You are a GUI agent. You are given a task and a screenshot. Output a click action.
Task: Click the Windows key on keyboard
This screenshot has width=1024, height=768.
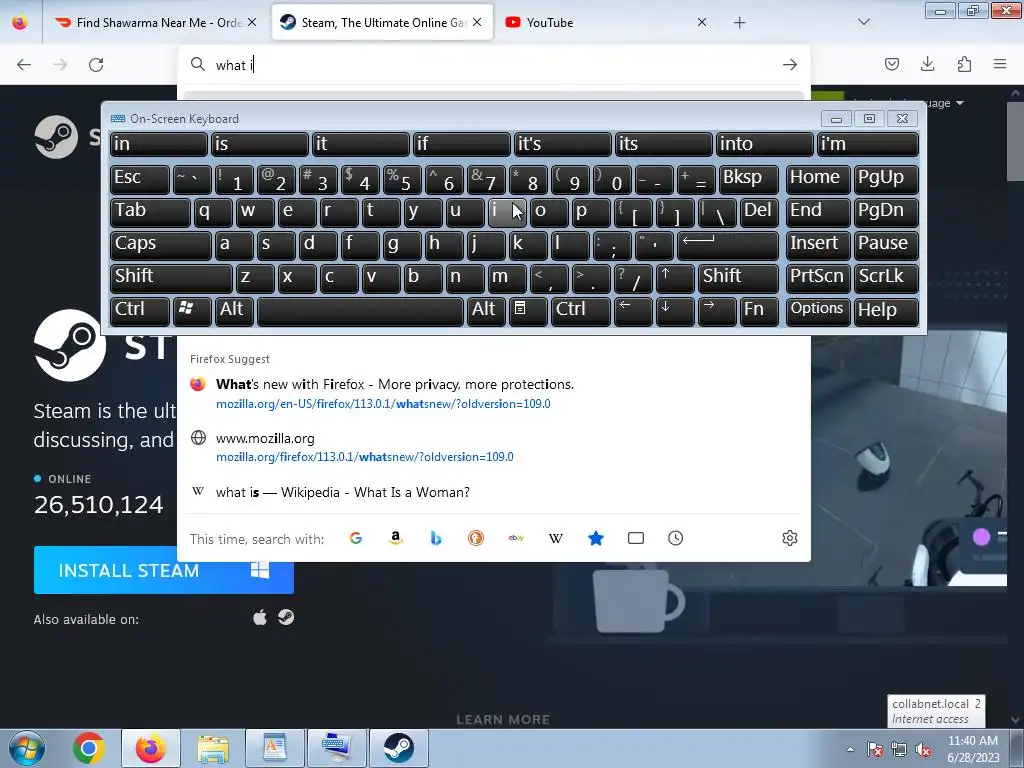[192, 312]
